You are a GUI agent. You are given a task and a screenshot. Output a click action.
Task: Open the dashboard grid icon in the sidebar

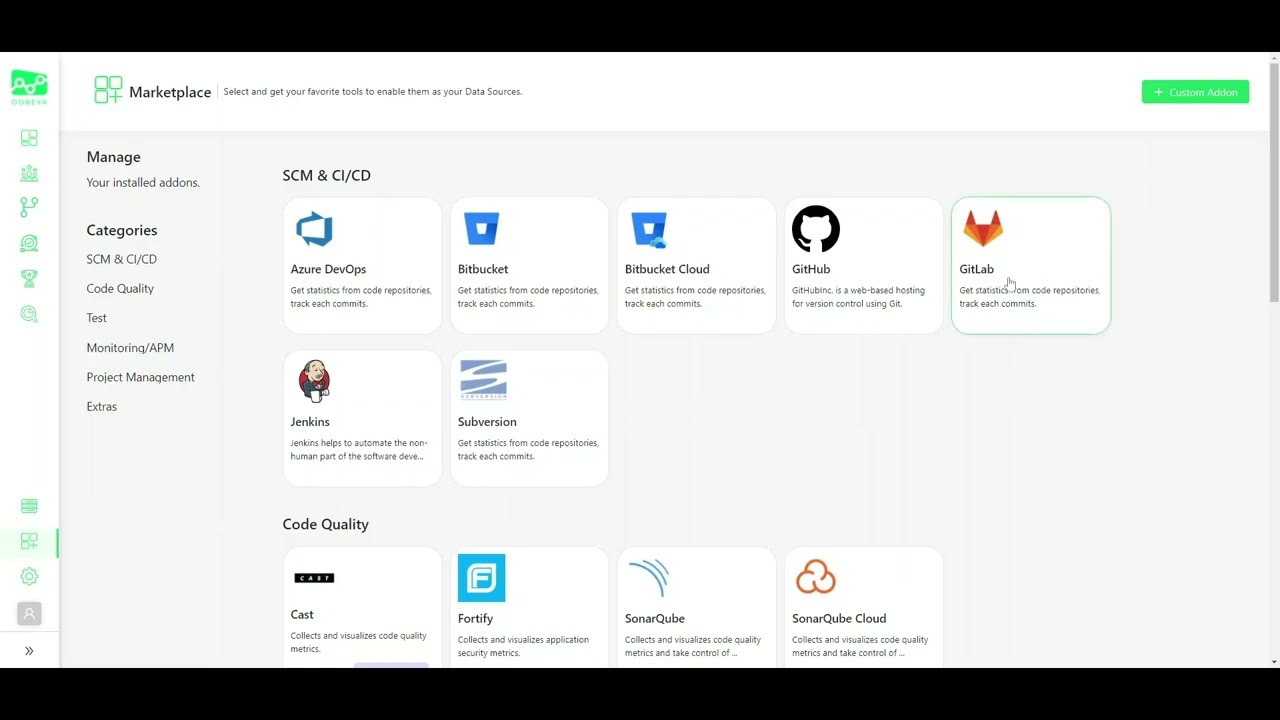point(29,138)
